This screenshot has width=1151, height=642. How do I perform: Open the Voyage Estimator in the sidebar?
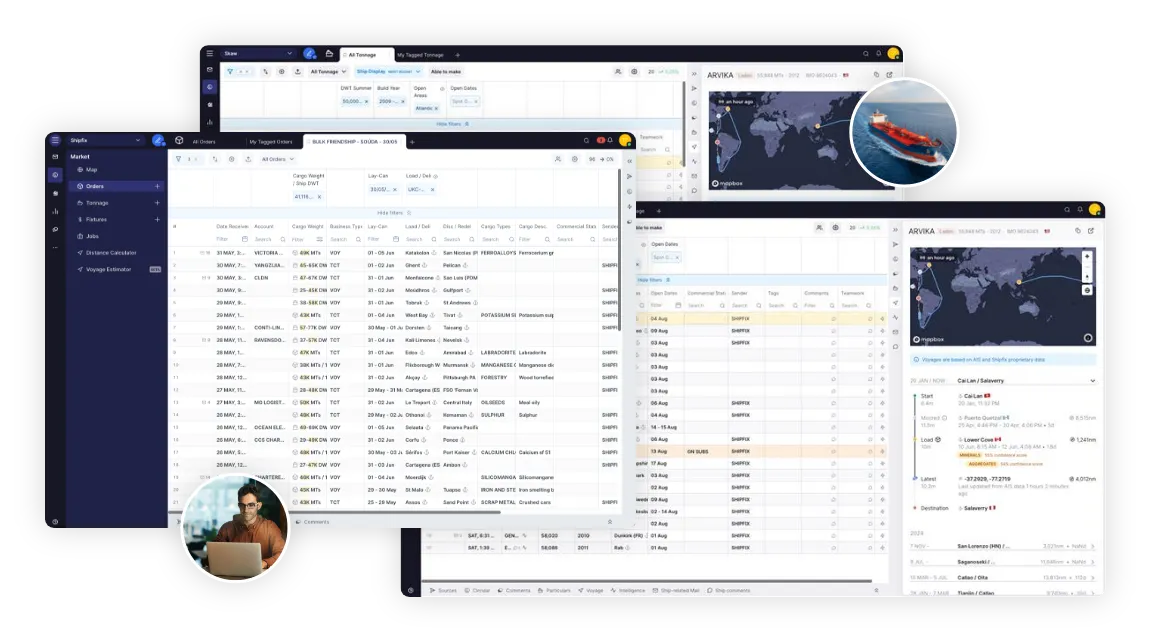111,269
